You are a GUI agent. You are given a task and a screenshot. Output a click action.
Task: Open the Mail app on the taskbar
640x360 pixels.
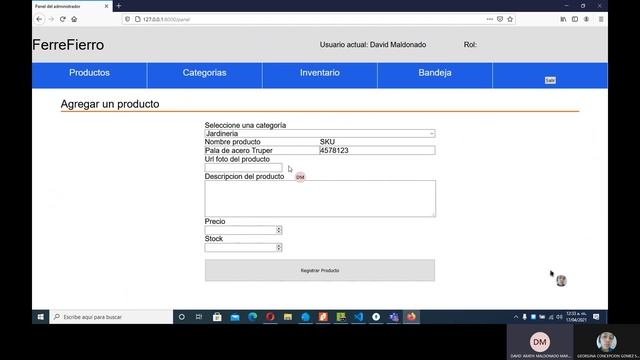point(235,317)
